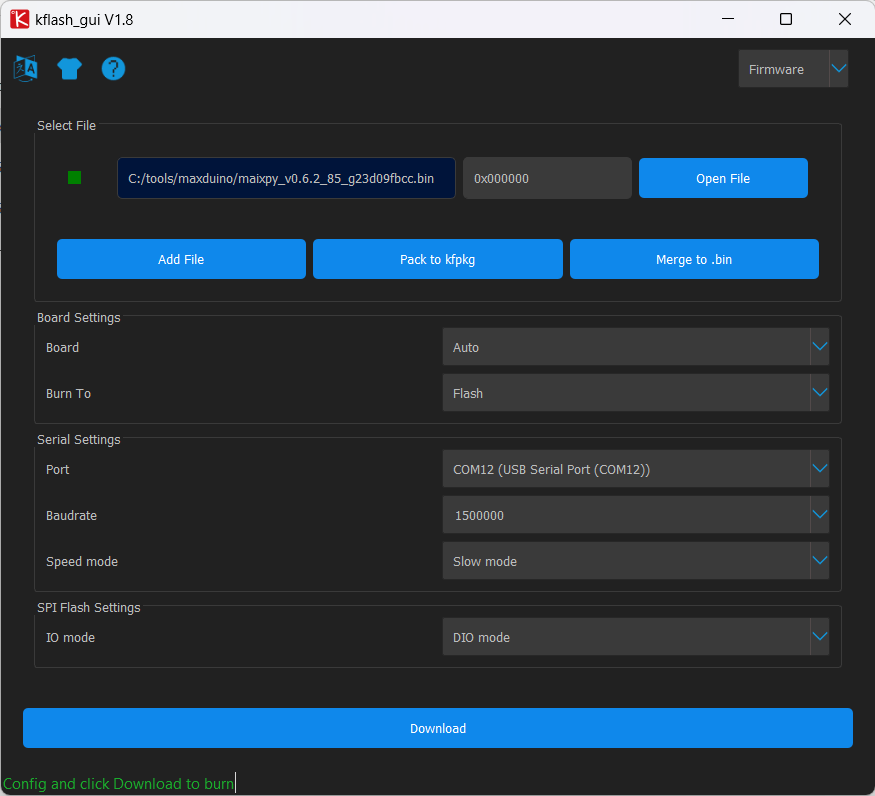875x796 pixels.
Task: Click the IO mode label text
Action: [70, 637]
